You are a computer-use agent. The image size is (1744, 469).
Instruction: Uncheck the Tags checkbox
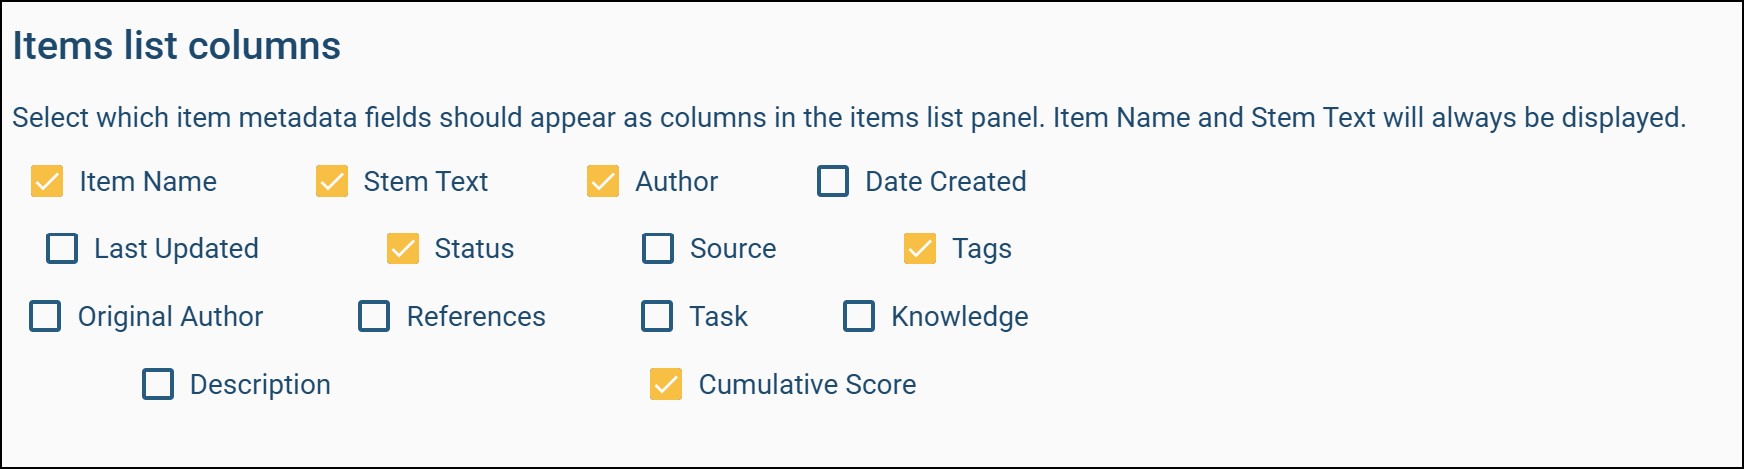pyautogui.click(x=920, y=248)
